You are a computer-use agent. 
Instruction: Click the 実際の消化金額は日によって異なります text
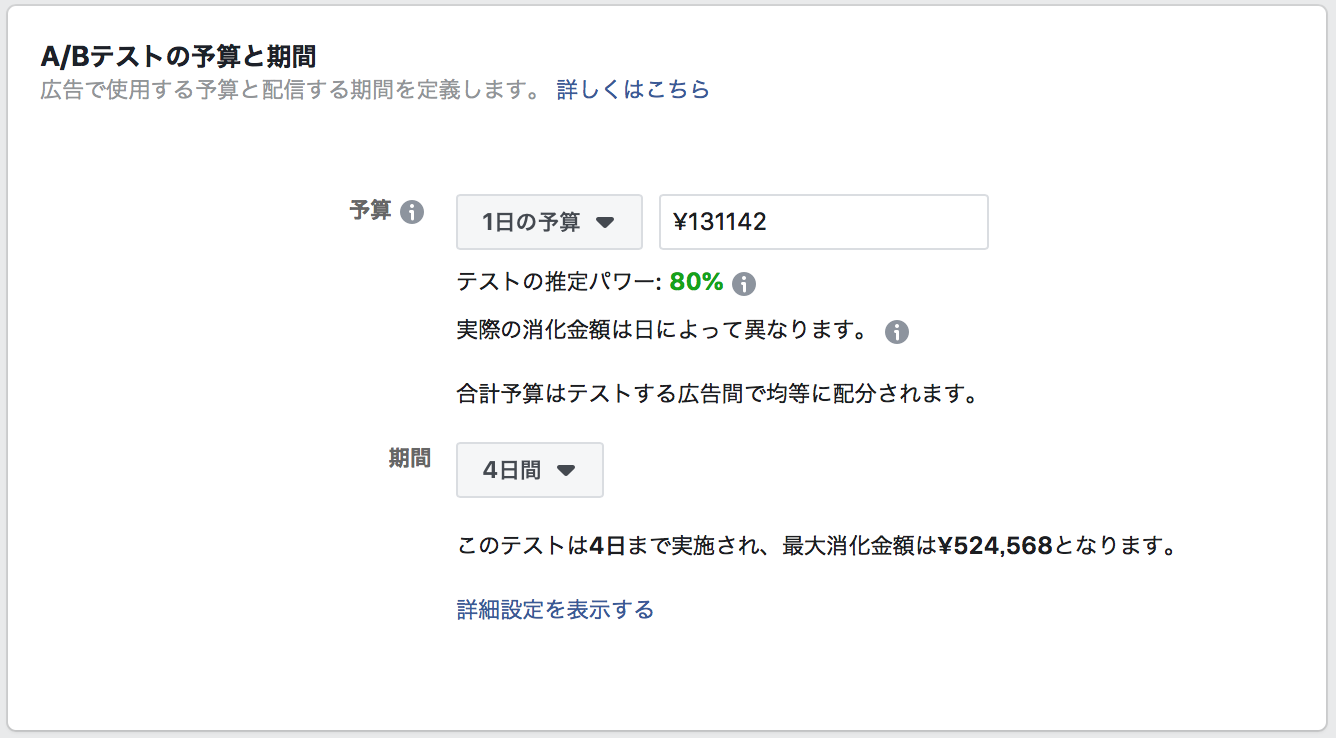pyautogui.click(x=662, y=332)
